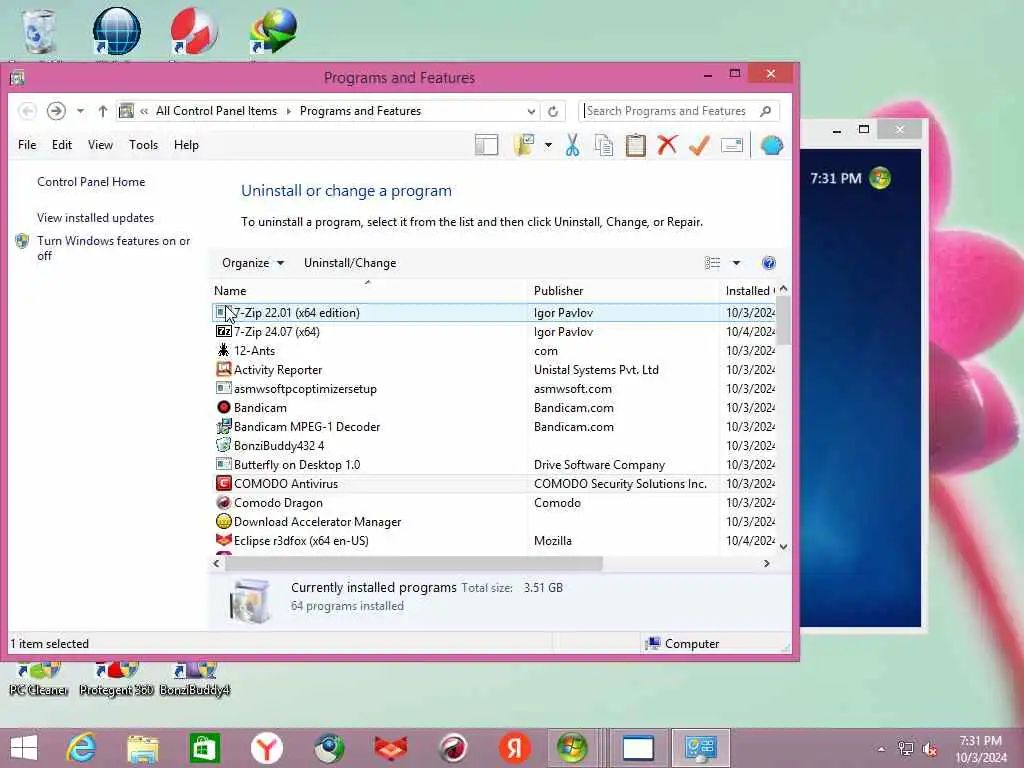Open File Explorer from taskbar
This screenshot has height=768, width=1024.
click(x=143, y=749)
